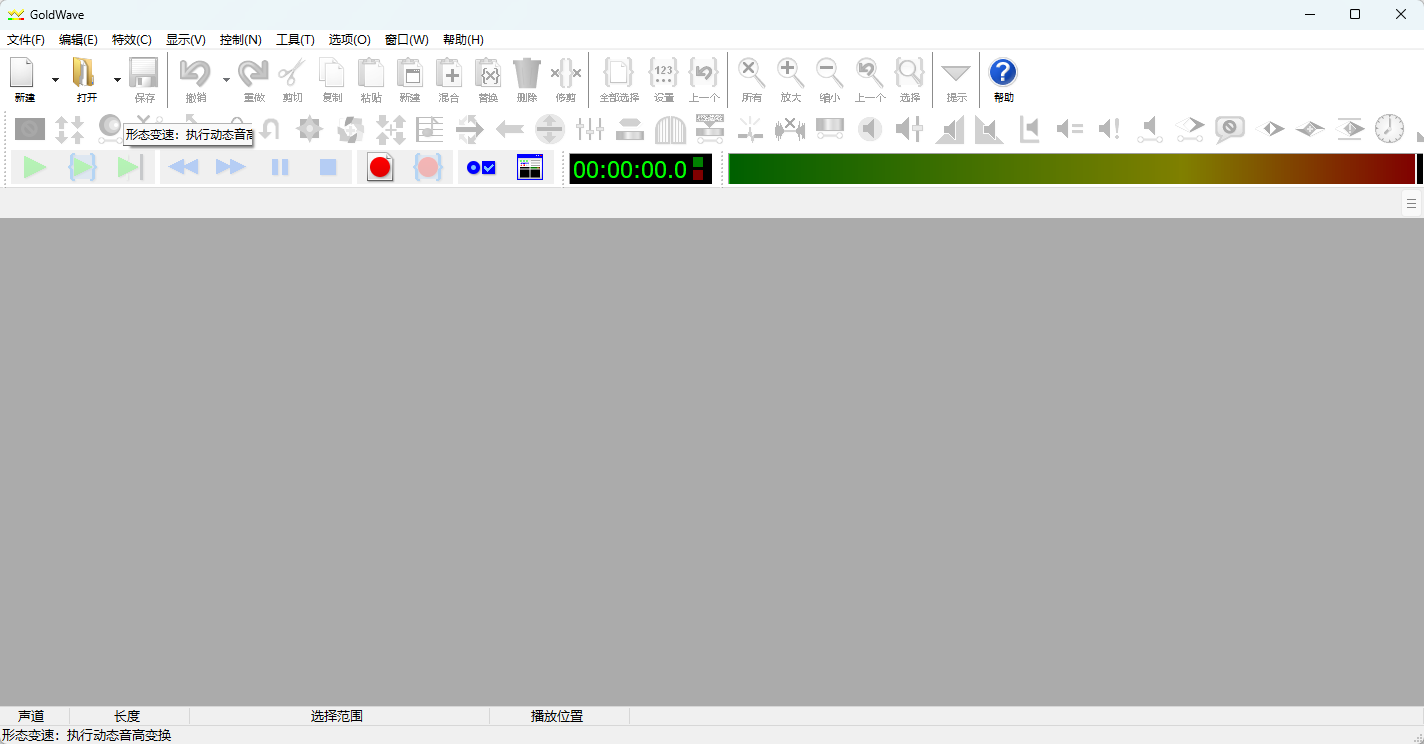
Task: Click the green Play button
Action: 35,168
